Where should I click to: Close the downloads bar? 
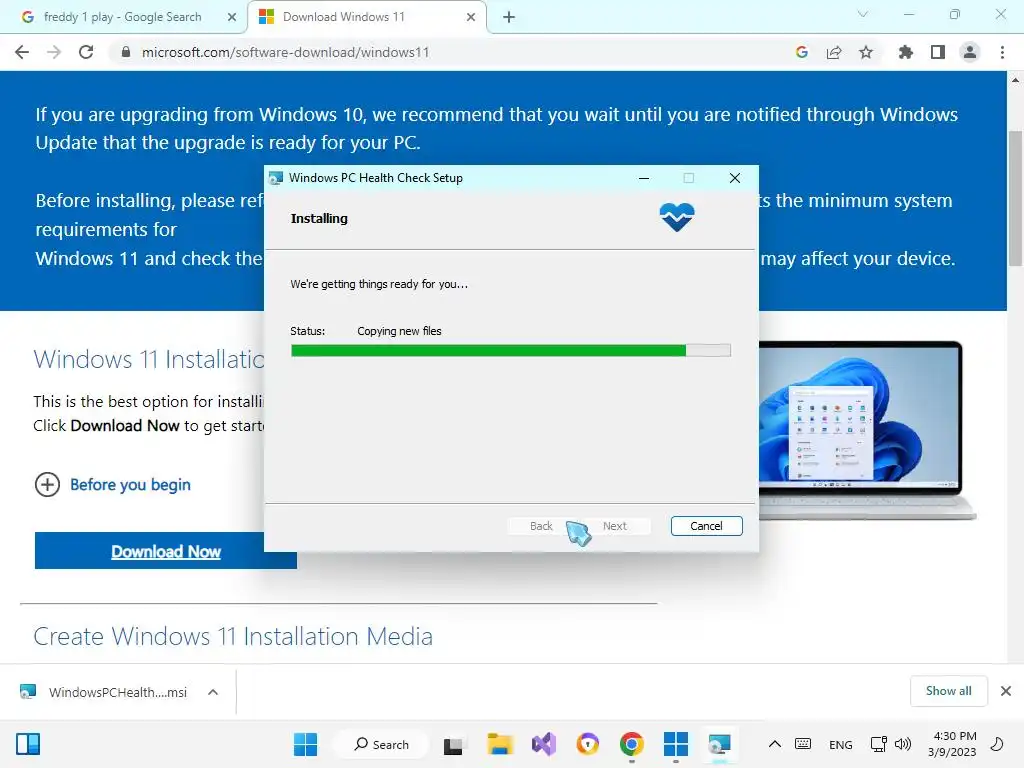(1006, 691)
